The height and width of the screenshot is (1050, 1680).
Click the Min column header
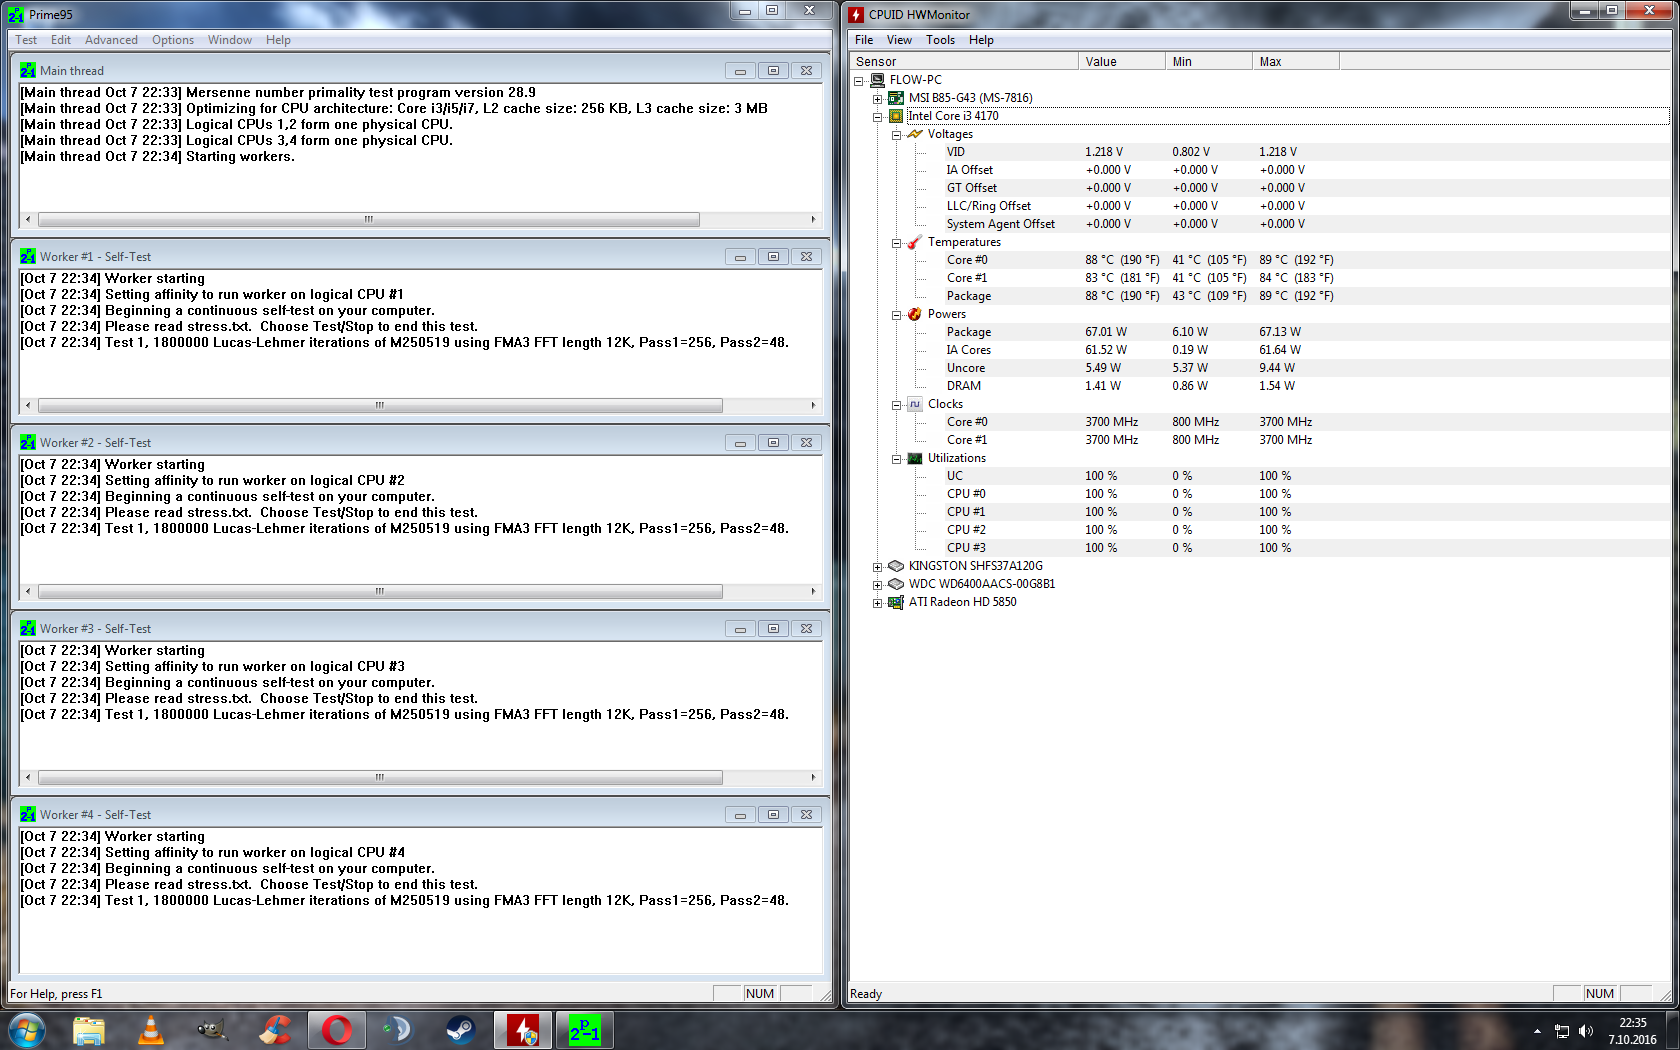1209,62
